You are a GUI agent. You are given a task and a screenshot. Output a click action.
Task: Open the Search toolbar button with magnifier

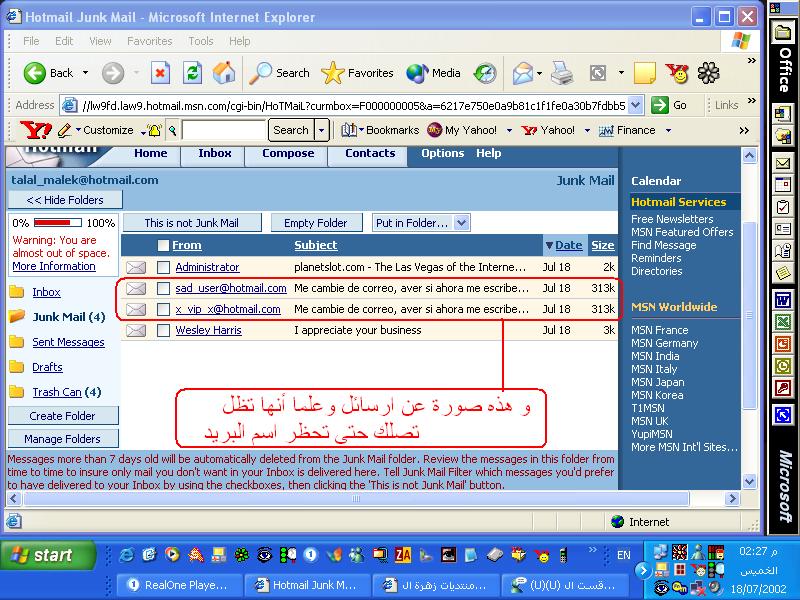pos(280,73)
